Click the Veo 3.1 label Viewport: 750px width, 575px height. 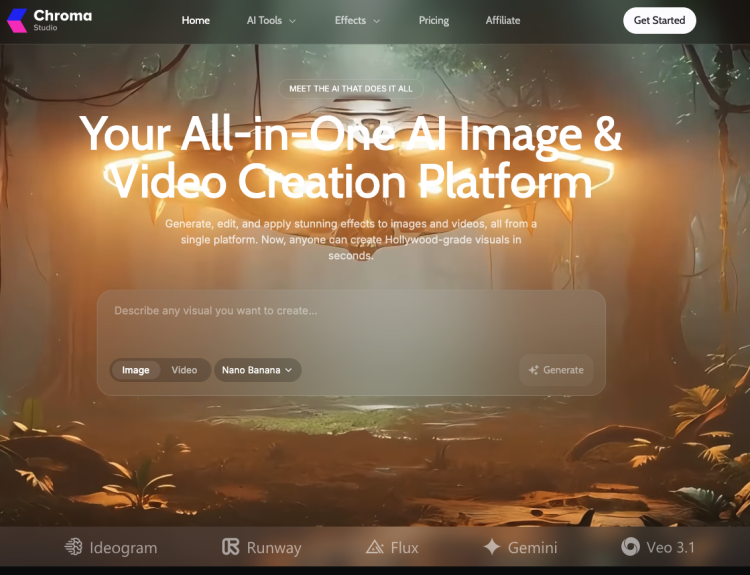coord(671,547)
